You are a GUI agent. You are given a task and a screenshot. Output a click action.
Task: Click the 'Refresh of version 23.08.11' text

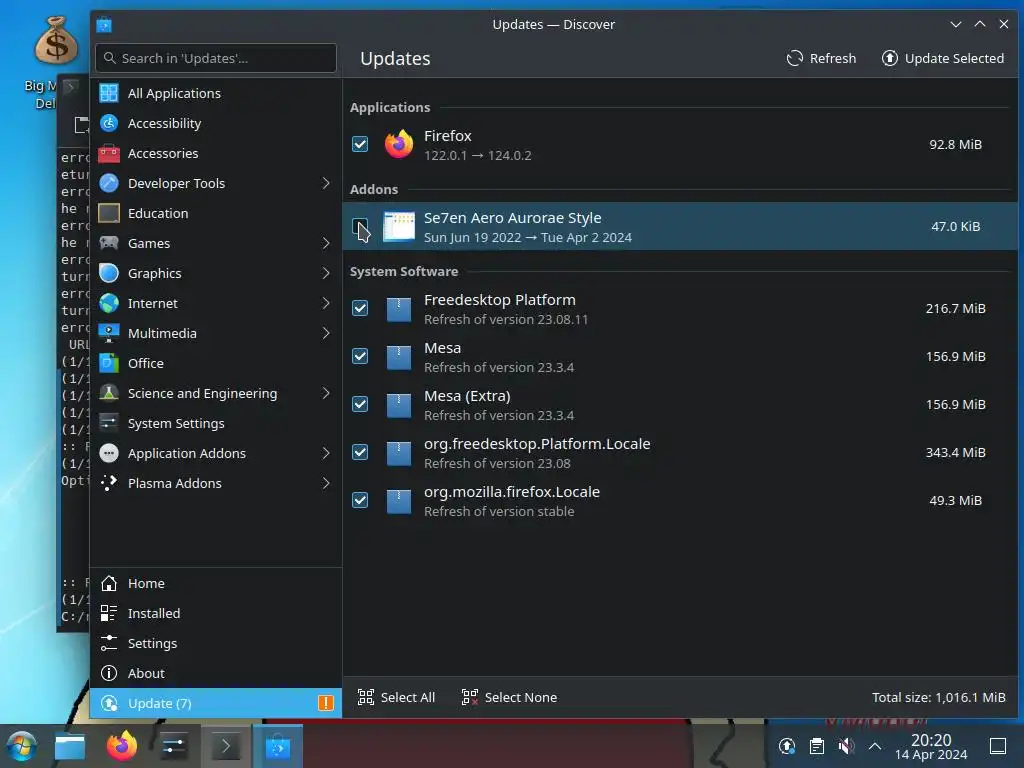(506, 320)
